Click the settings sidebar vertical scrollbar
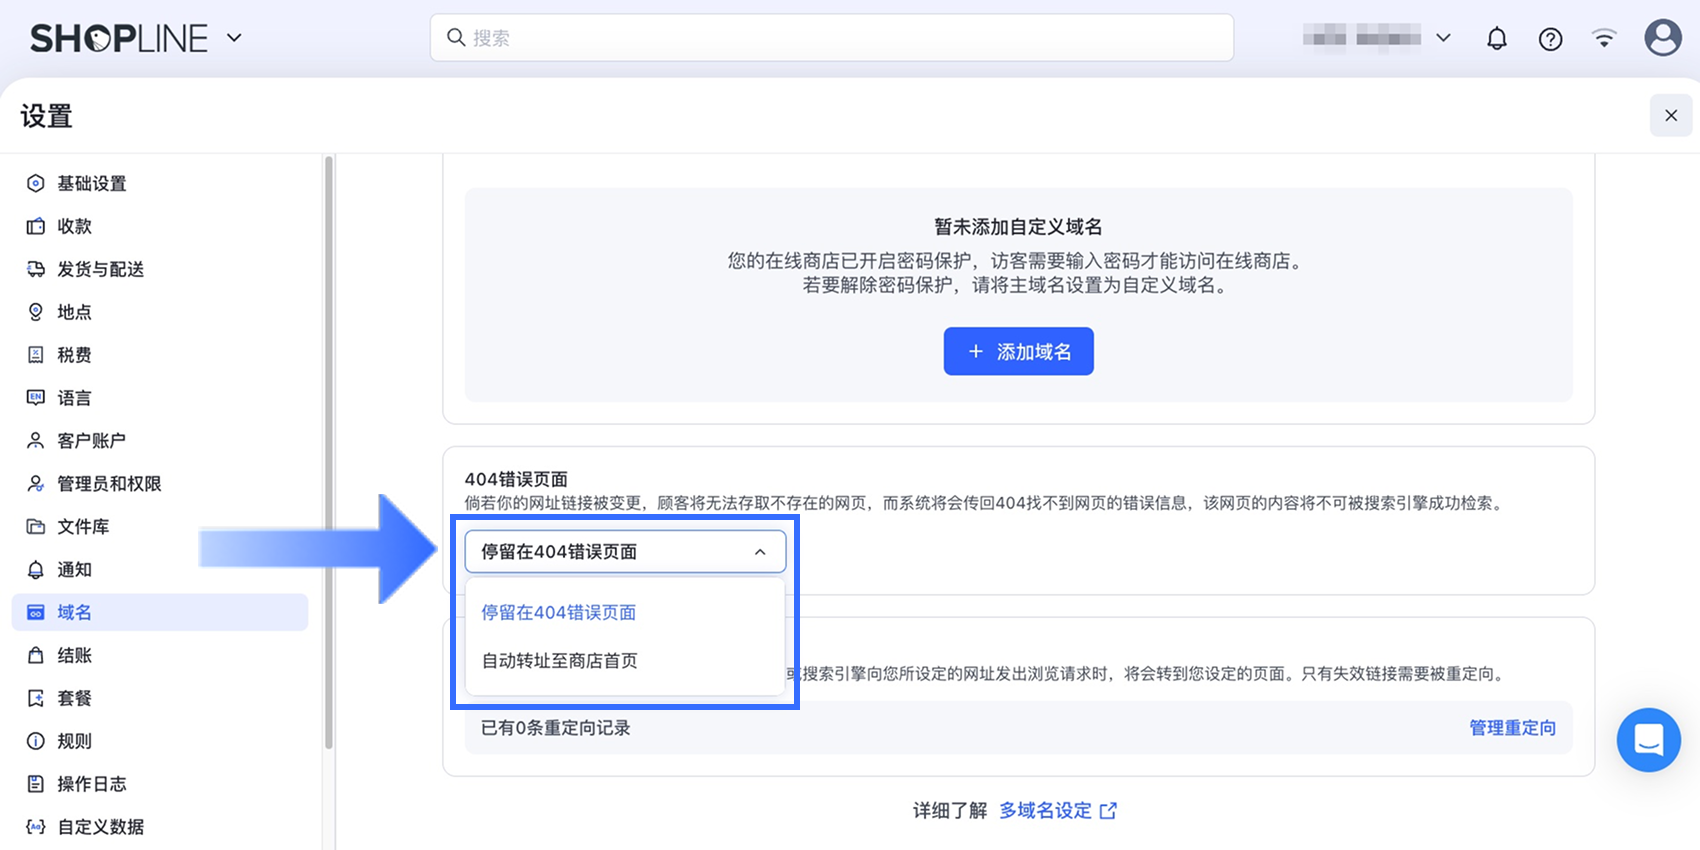 point(328,450)
